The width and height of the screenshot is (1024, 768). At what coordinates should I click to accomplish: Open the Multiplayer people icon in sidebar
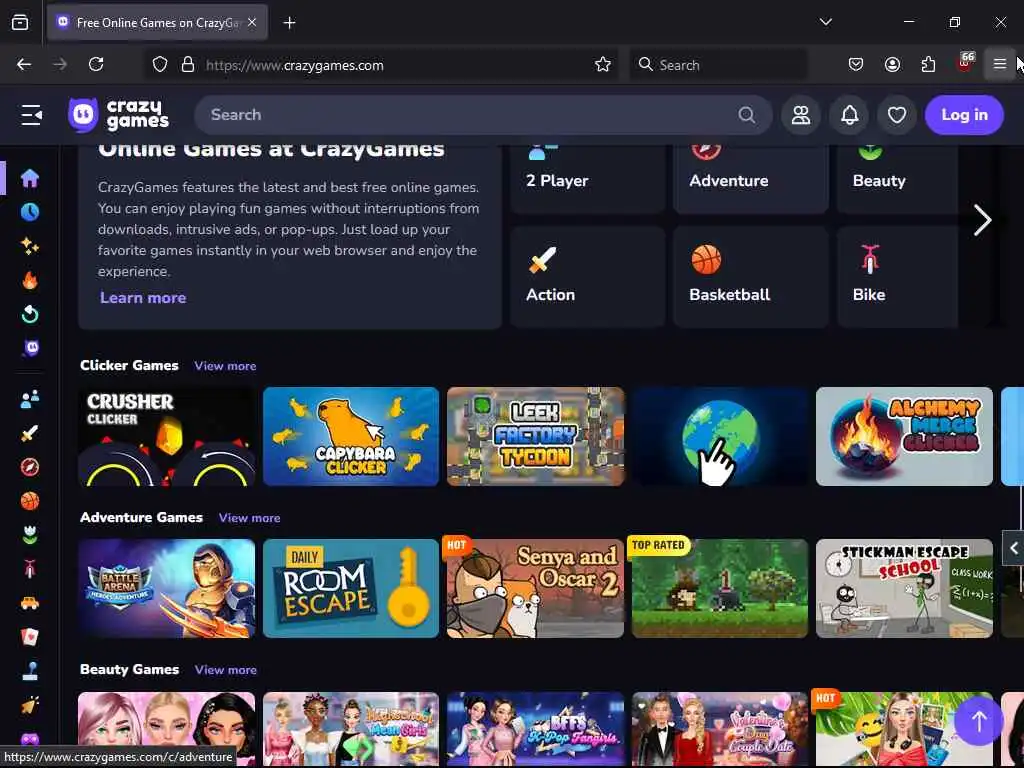30,399
